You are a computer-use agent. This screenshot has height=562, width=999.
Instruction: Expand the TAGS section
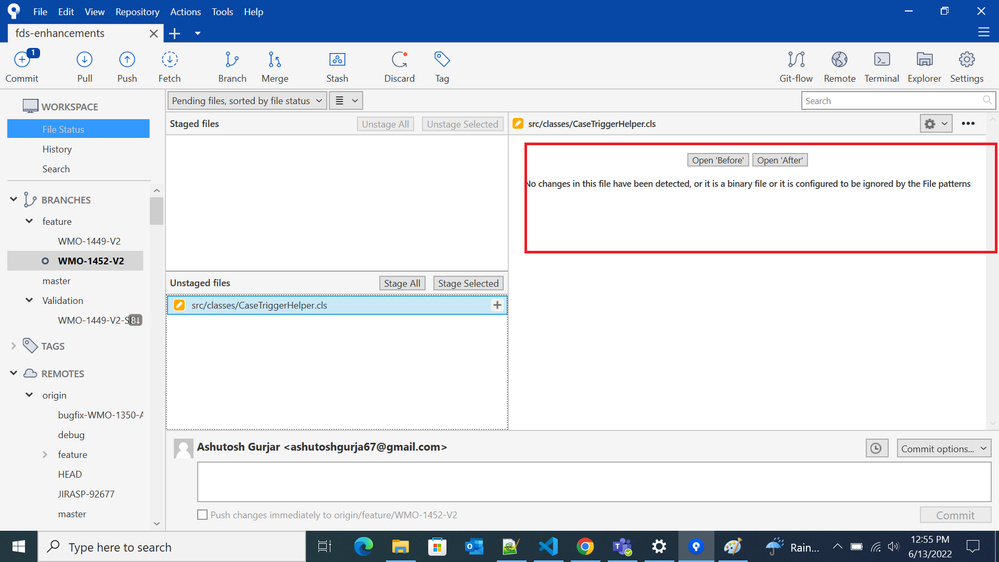[13, 346]
